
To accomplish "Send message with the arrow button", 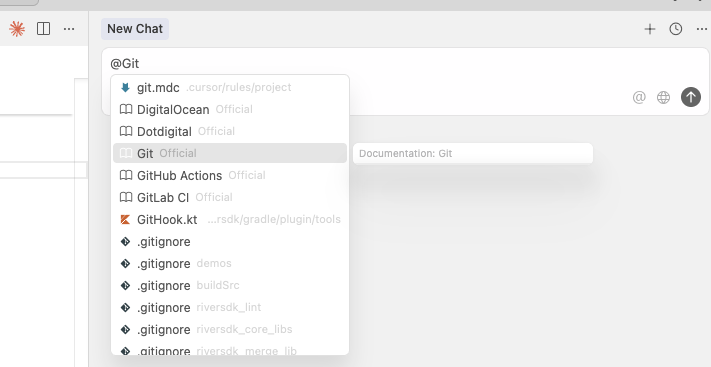I will coord(691,97).
